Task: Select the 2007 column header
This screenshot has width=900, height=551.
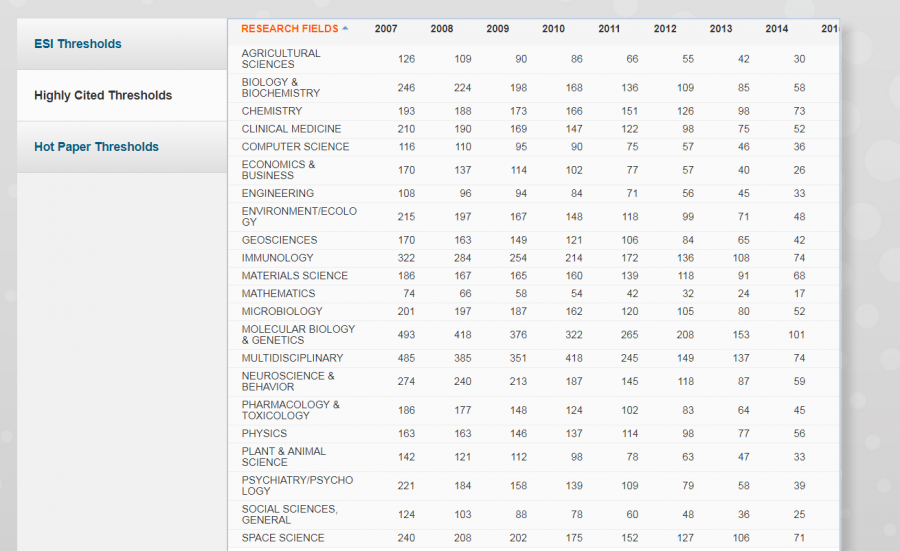Action: [x=386, y=29]
